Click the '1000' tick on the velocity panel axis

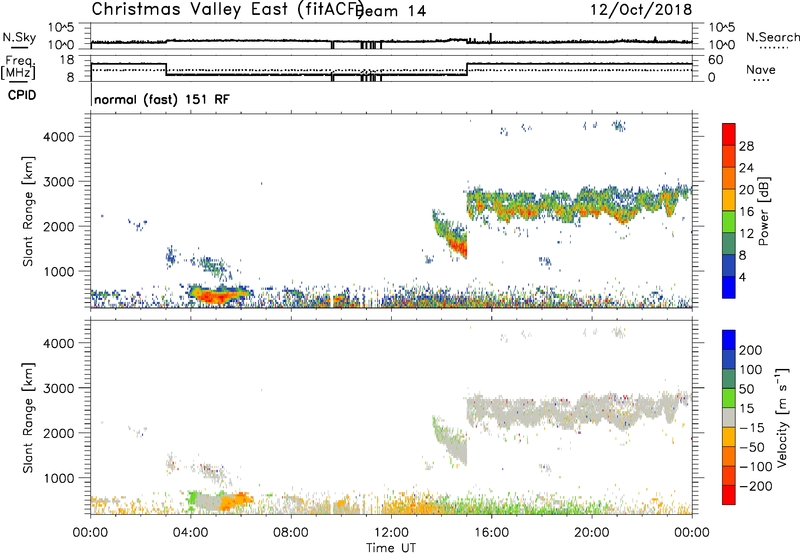click(59, 478)
